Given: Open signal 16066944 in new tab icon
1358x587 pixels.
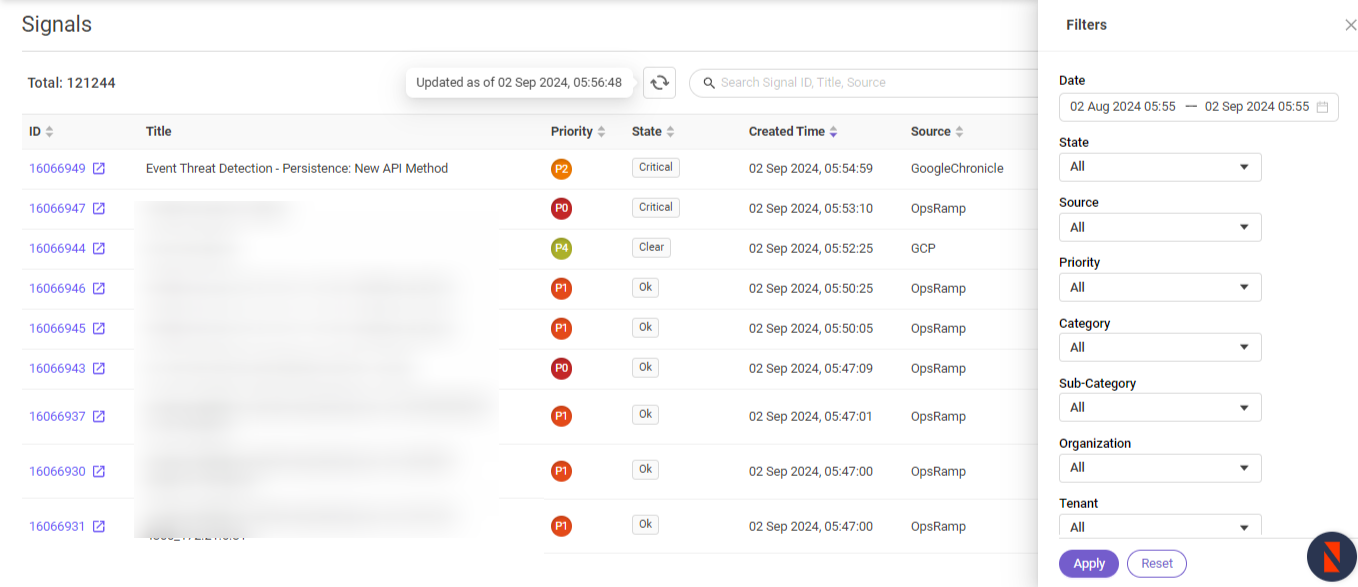Looking at the screenshot, I should (99, 249).
